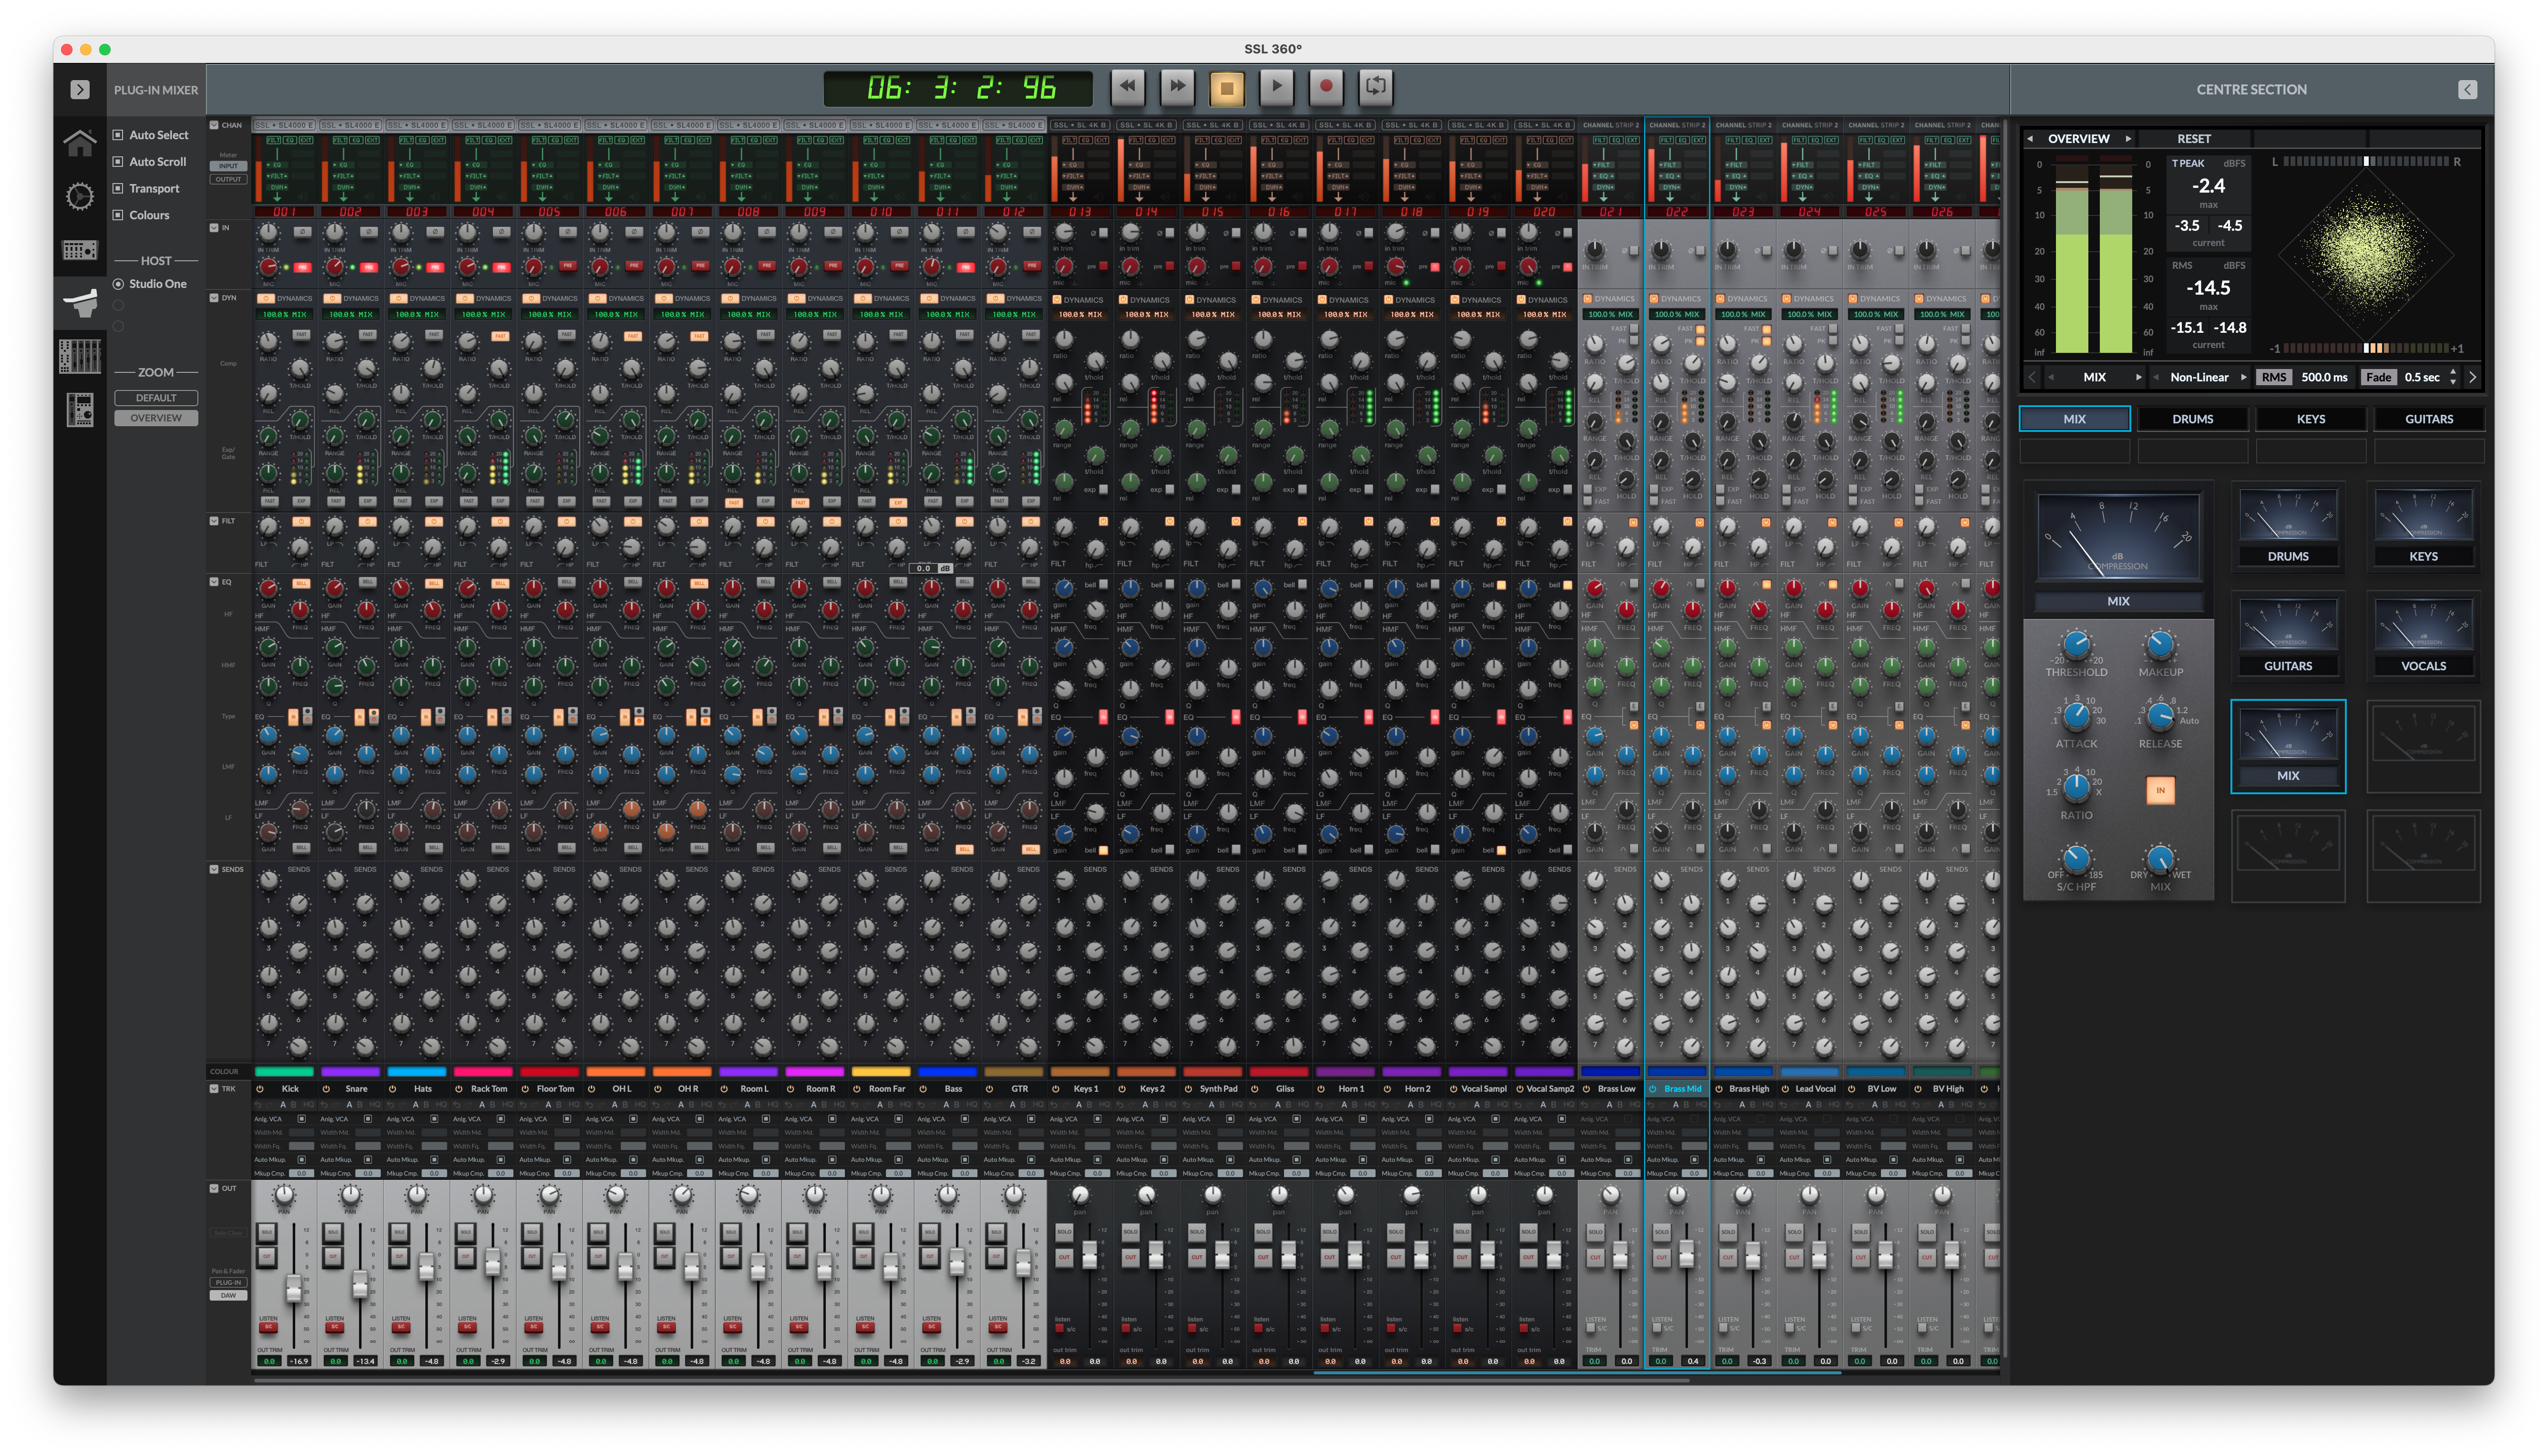Toggle the Transport checkbox

point(118,188)
